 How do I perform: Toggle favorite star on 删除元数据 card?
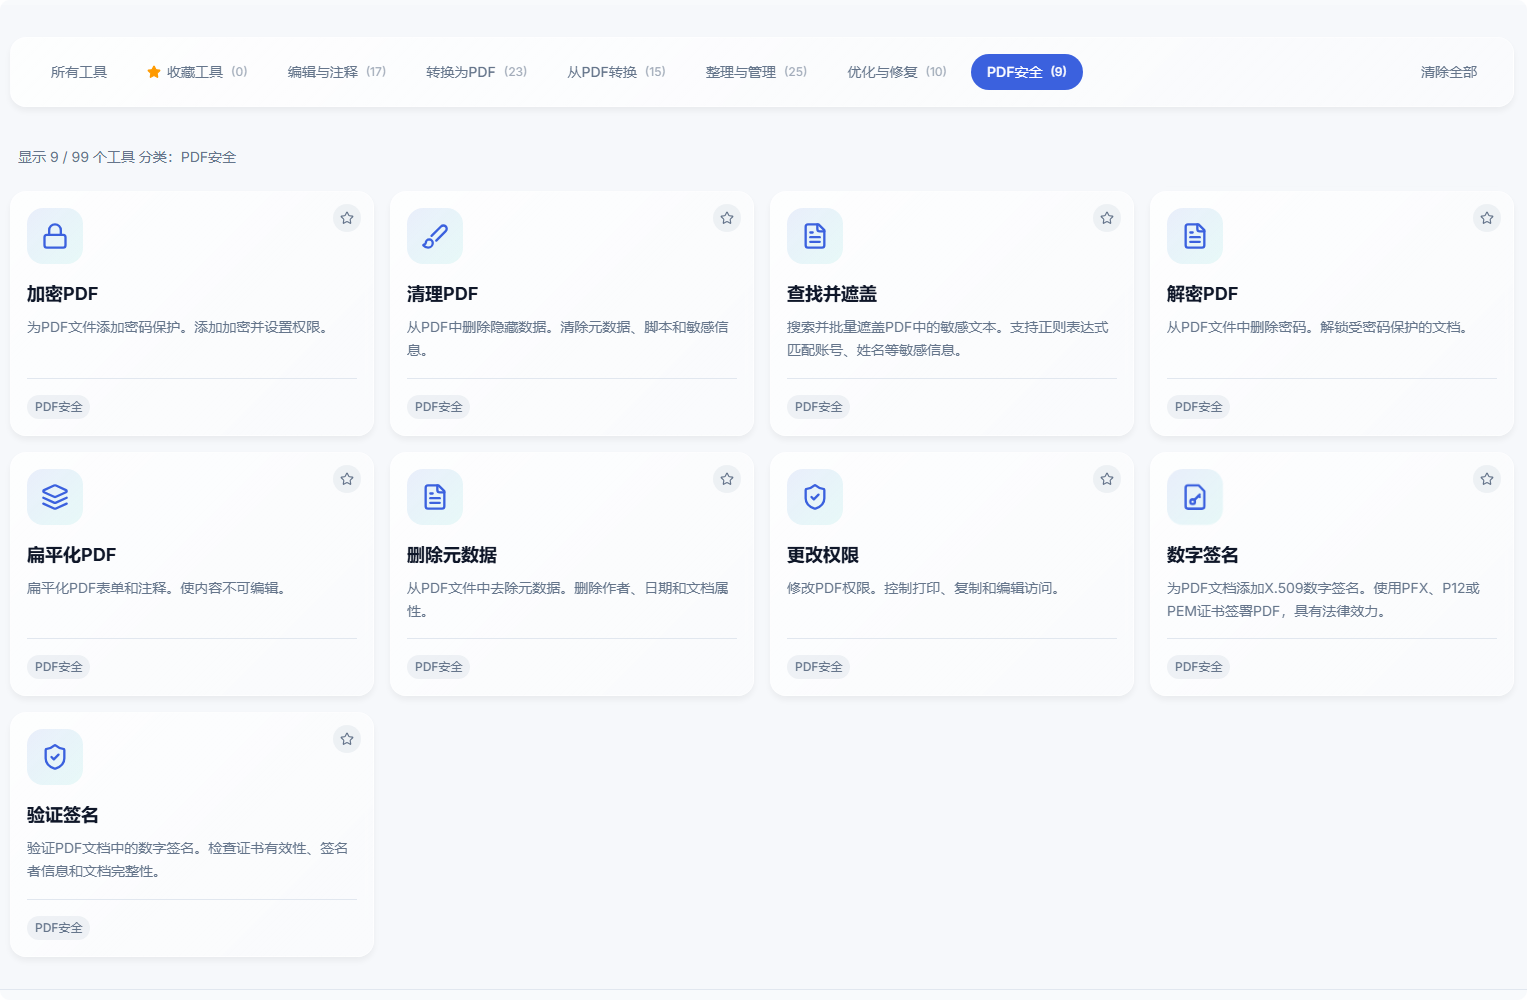pos(727,479)
